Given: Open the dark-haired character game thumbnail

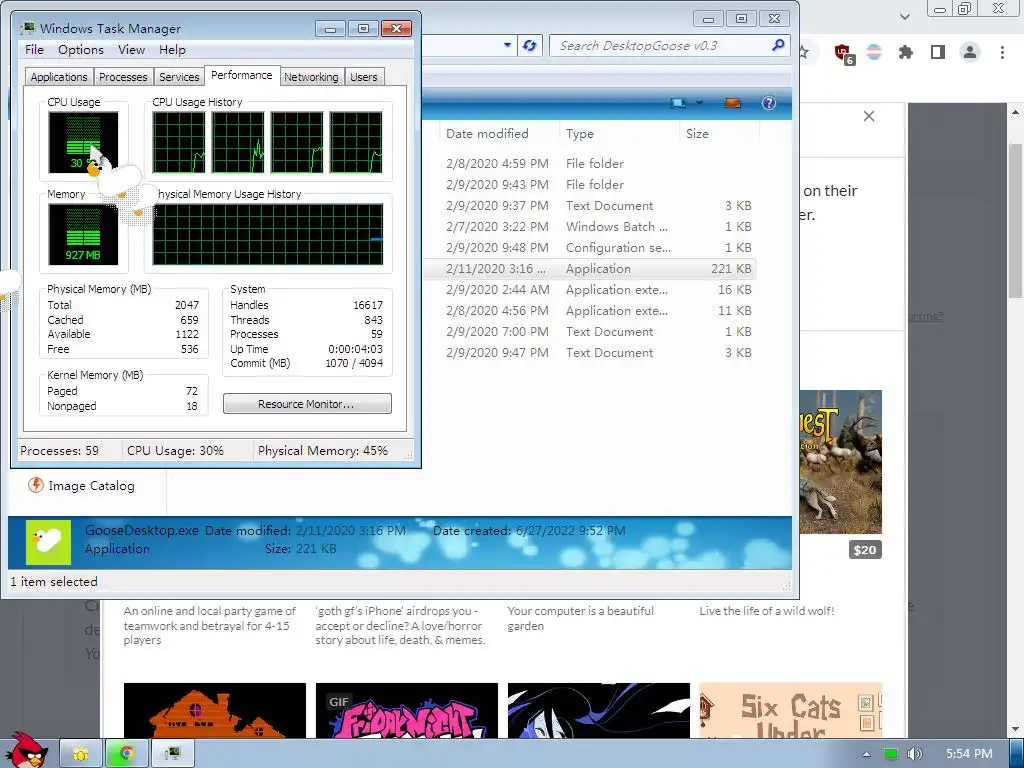Looking at the screenshot, I should tap(598, 711).
